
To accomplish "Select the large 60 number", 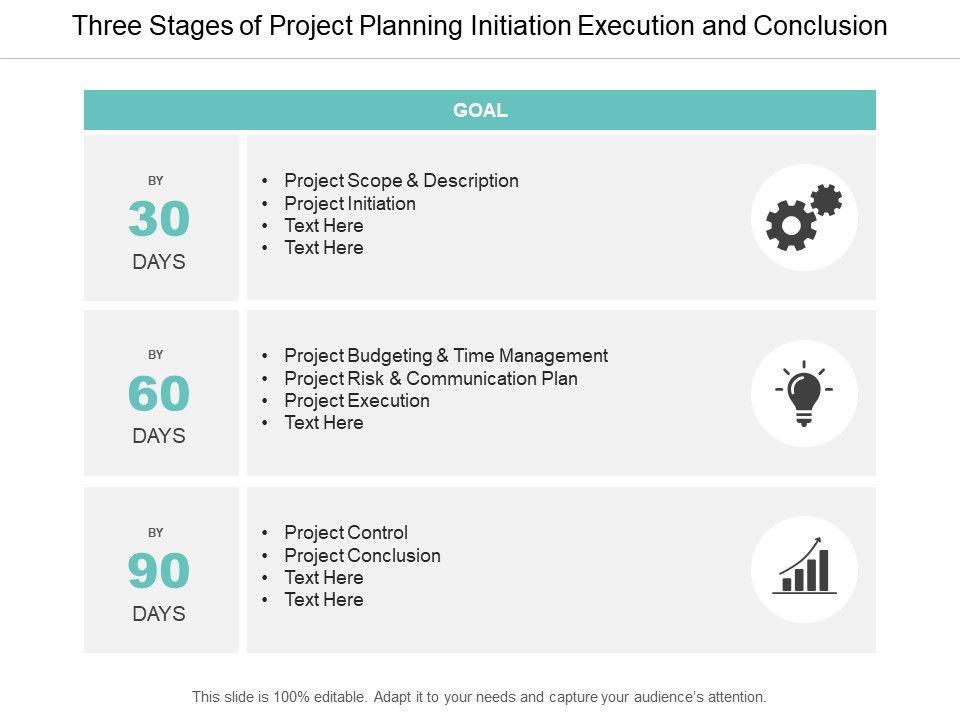I will click(x=159, y=395).
